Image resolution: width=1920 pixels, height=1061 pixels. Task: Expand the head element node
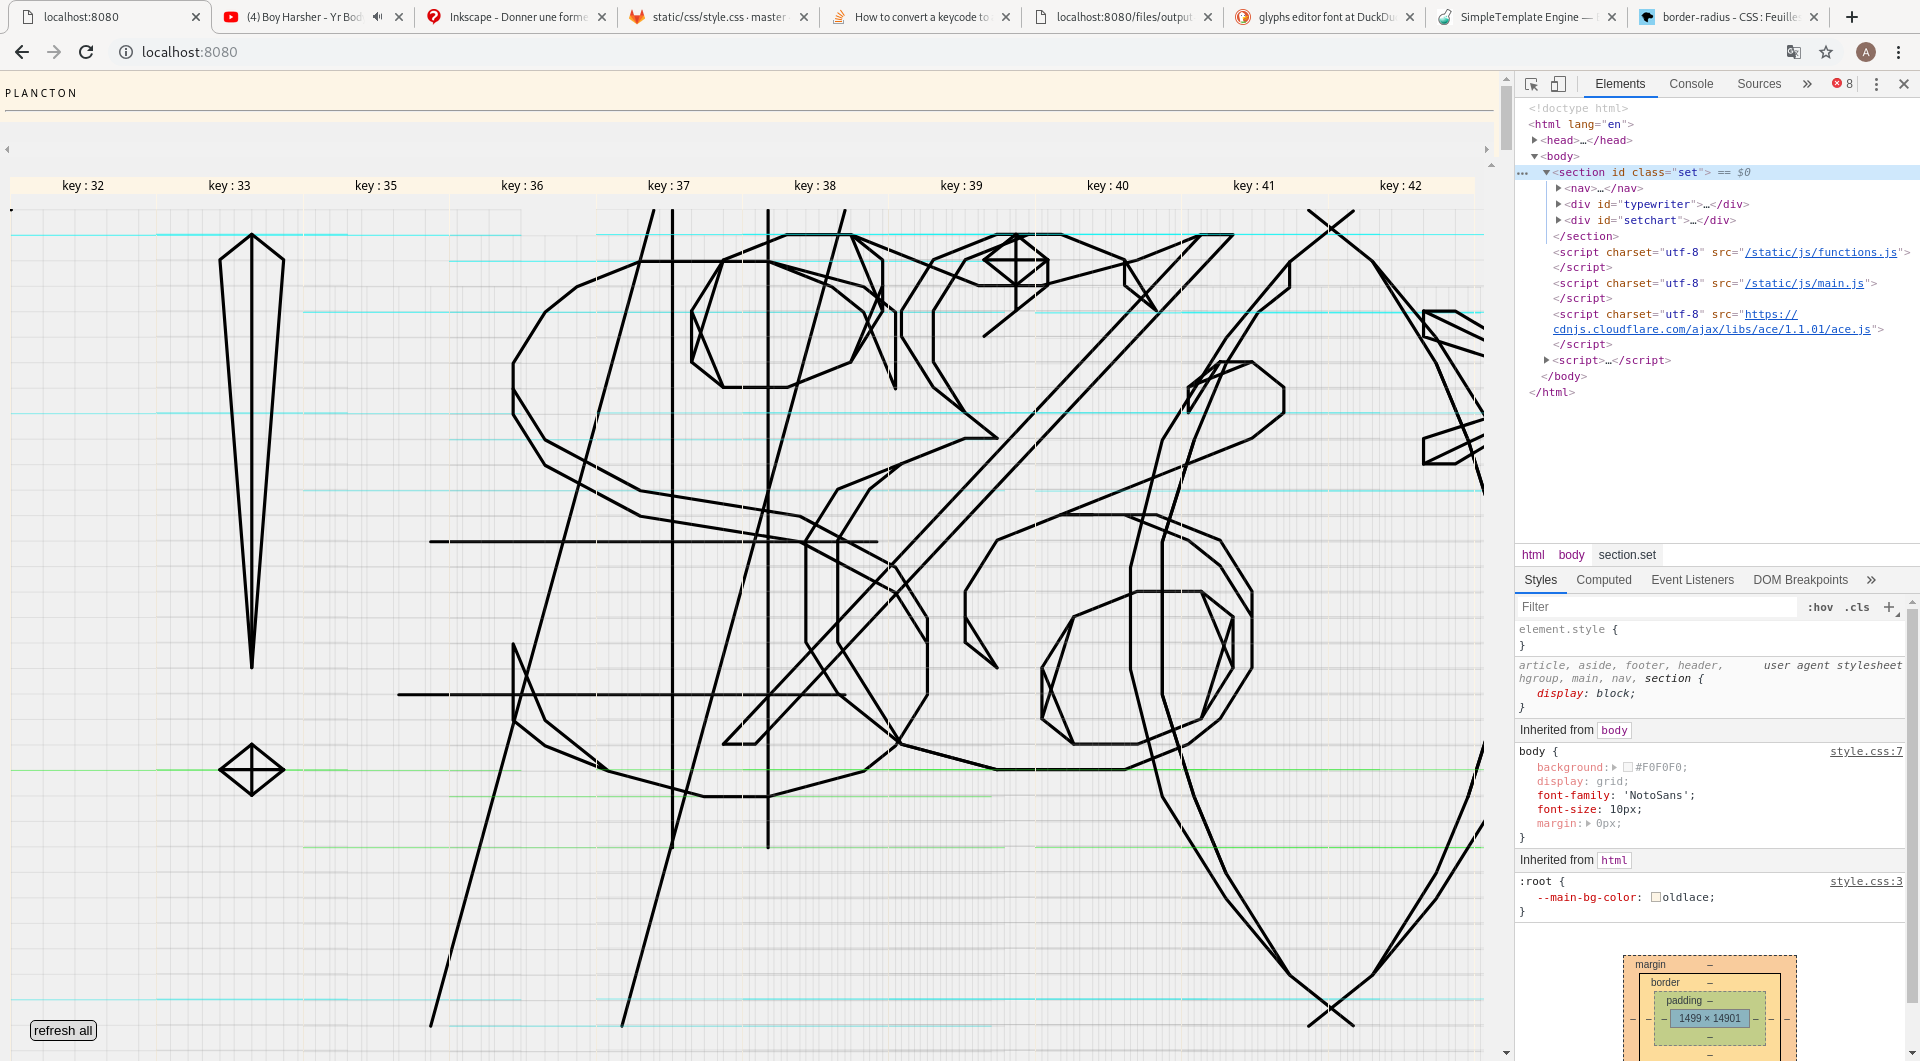pos(1535,140)
